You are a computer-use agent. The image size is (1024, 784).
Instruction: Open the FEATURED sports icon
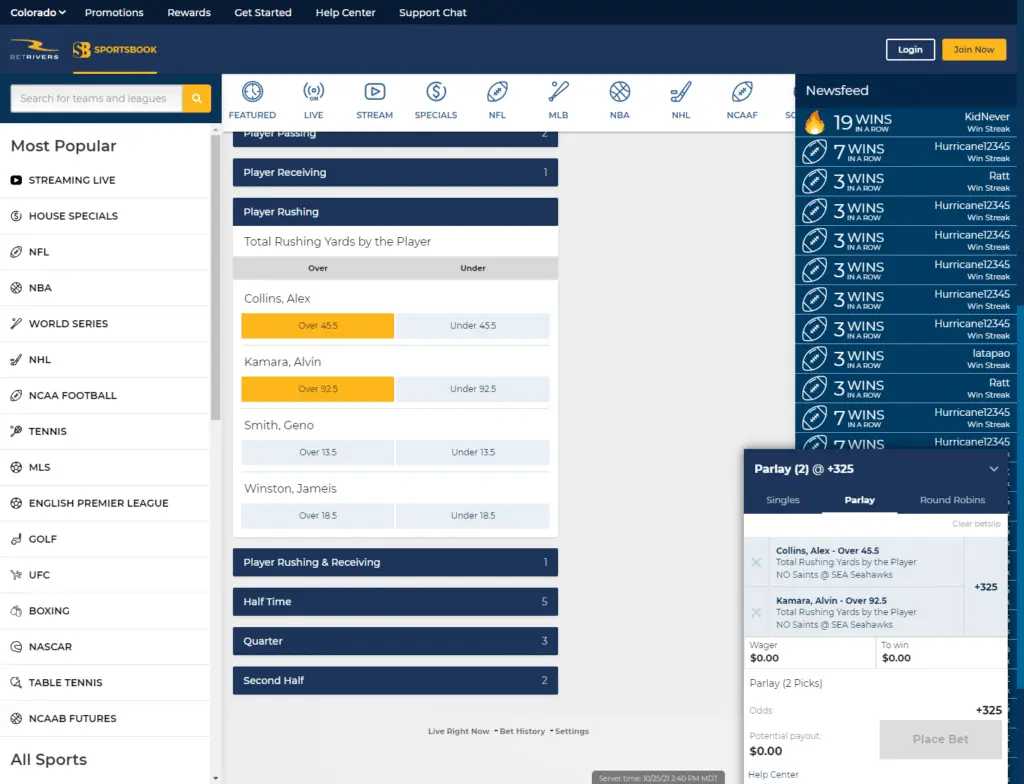(252, 92)
